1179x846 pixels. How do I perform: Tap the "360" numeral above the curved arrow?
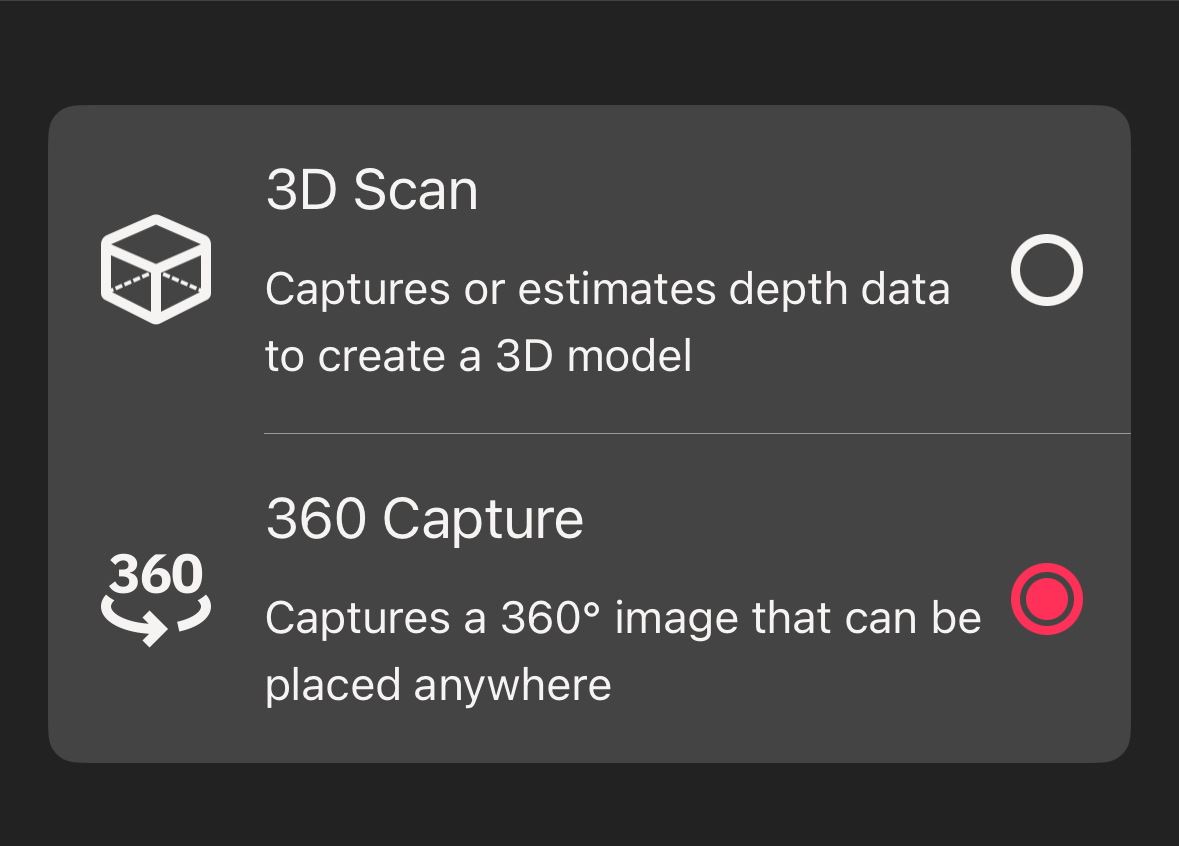[156, 575]
